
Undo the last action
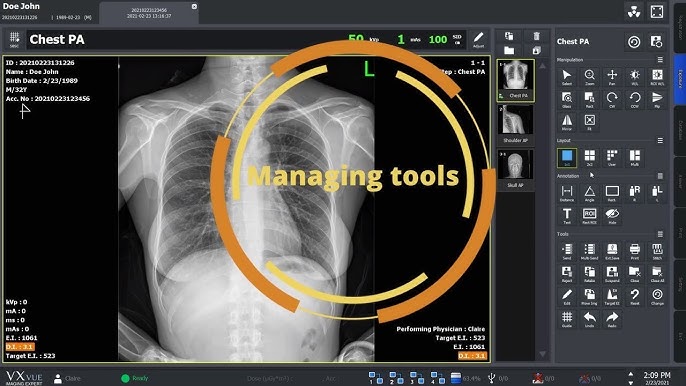coord(589,319)
